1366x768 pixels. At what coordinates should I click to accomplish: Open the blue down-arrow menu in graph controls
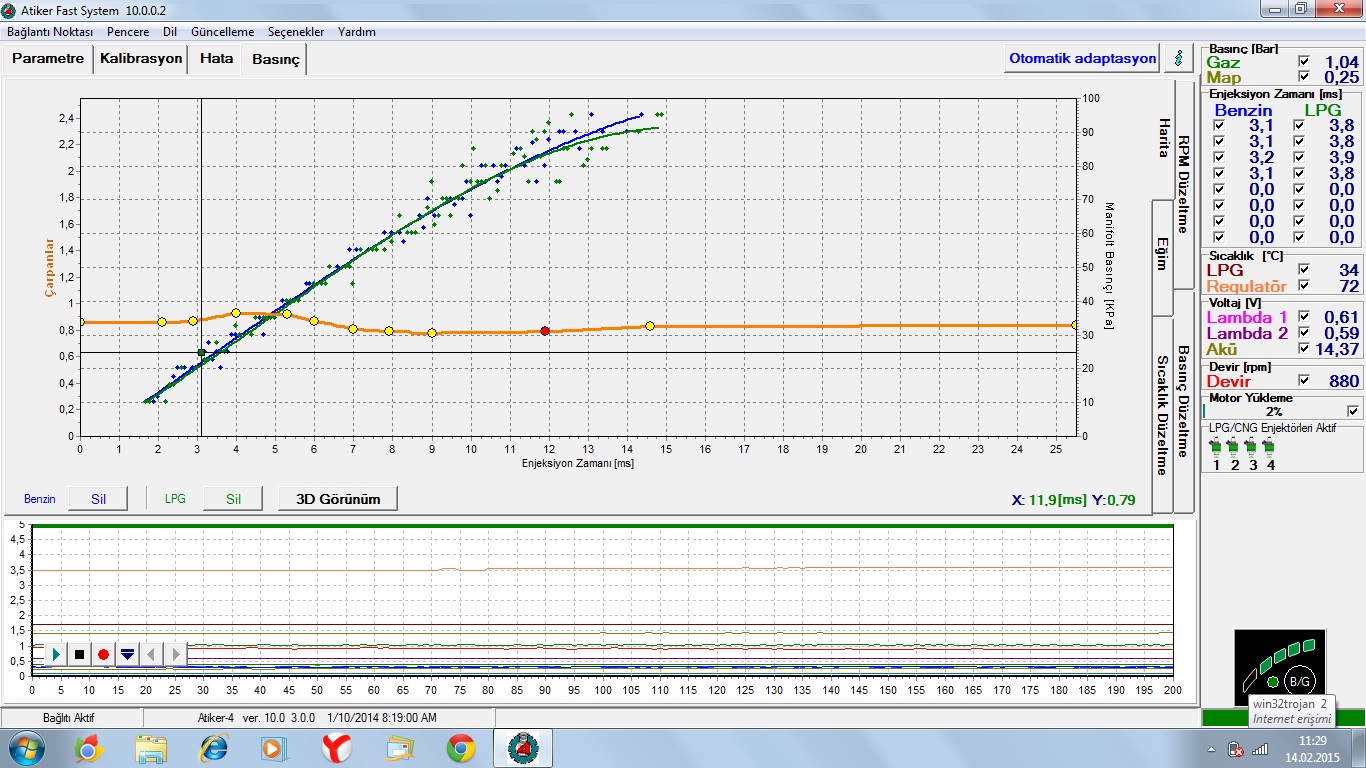(127, 654)
